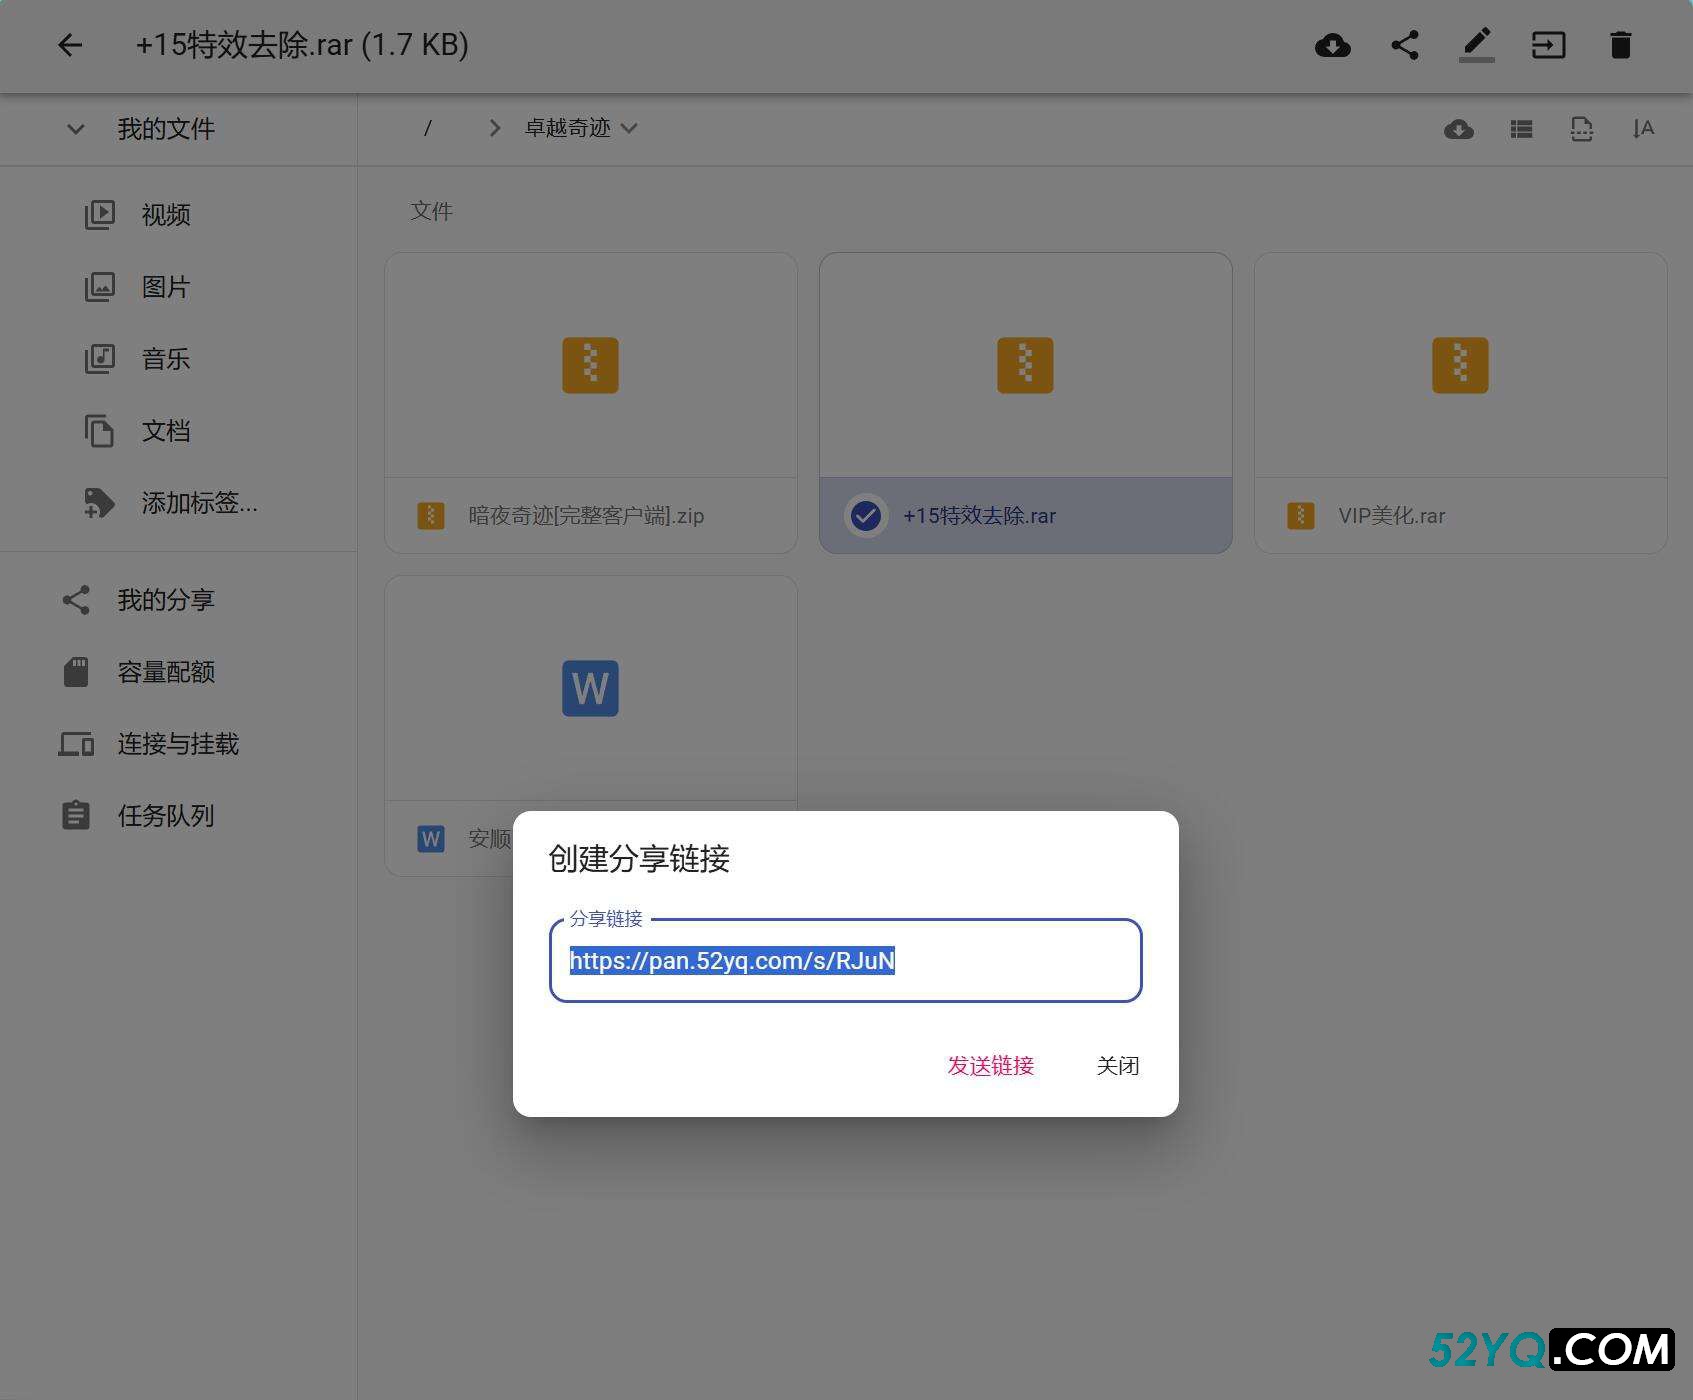Viewport: 1693px width, 1400px height.
Task: Uncheck the selected +15特效去除.rar file
Action: (866, 516)
